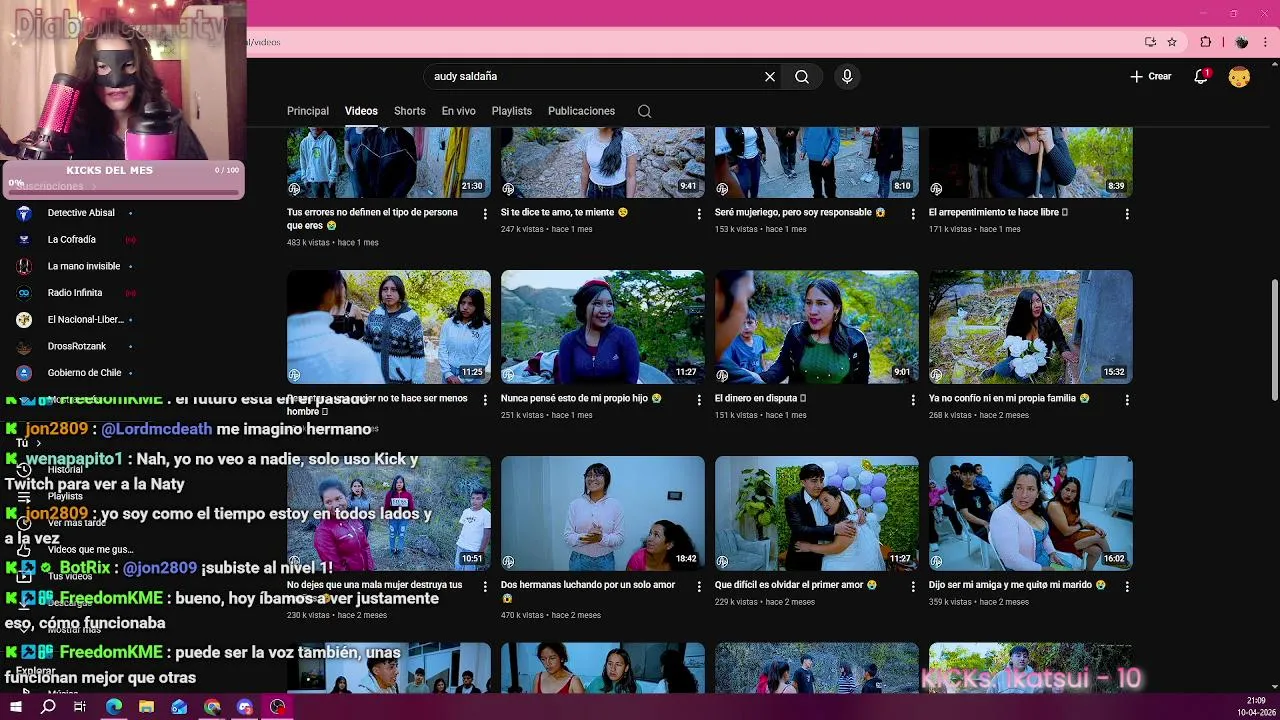Open Windows Start menu
This screenshot has height=720, width=1280.
(x=15, y=707)
